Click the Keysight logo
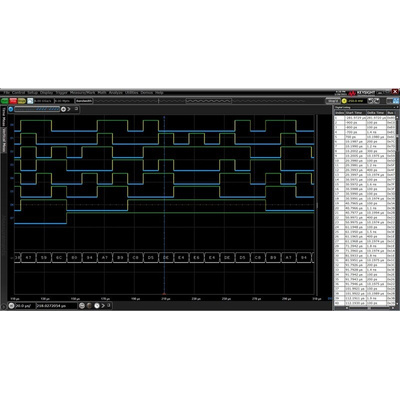 (x=361, y=92)
